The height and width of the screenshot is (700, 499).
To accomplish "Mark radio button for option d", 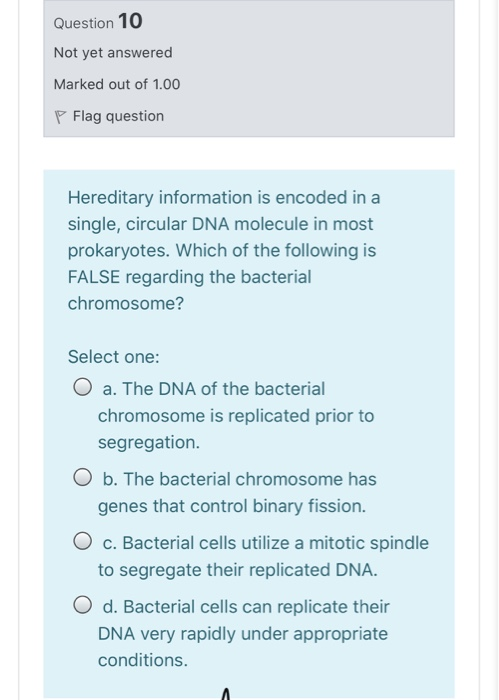I will point(83,605).
